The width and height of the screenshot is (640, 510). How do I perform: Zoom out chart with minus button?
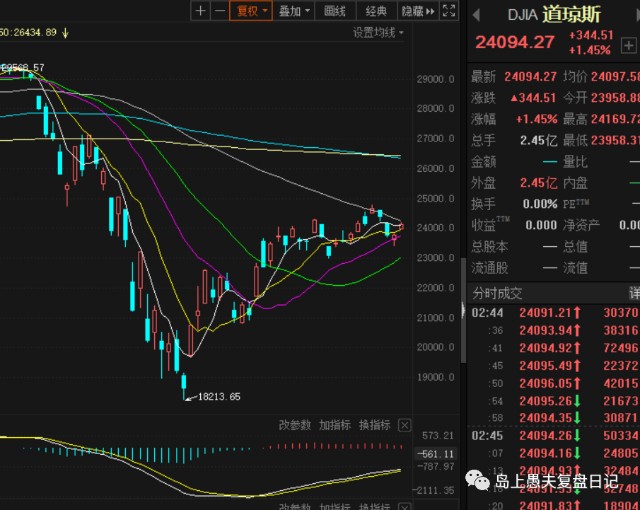pos(220,11)
